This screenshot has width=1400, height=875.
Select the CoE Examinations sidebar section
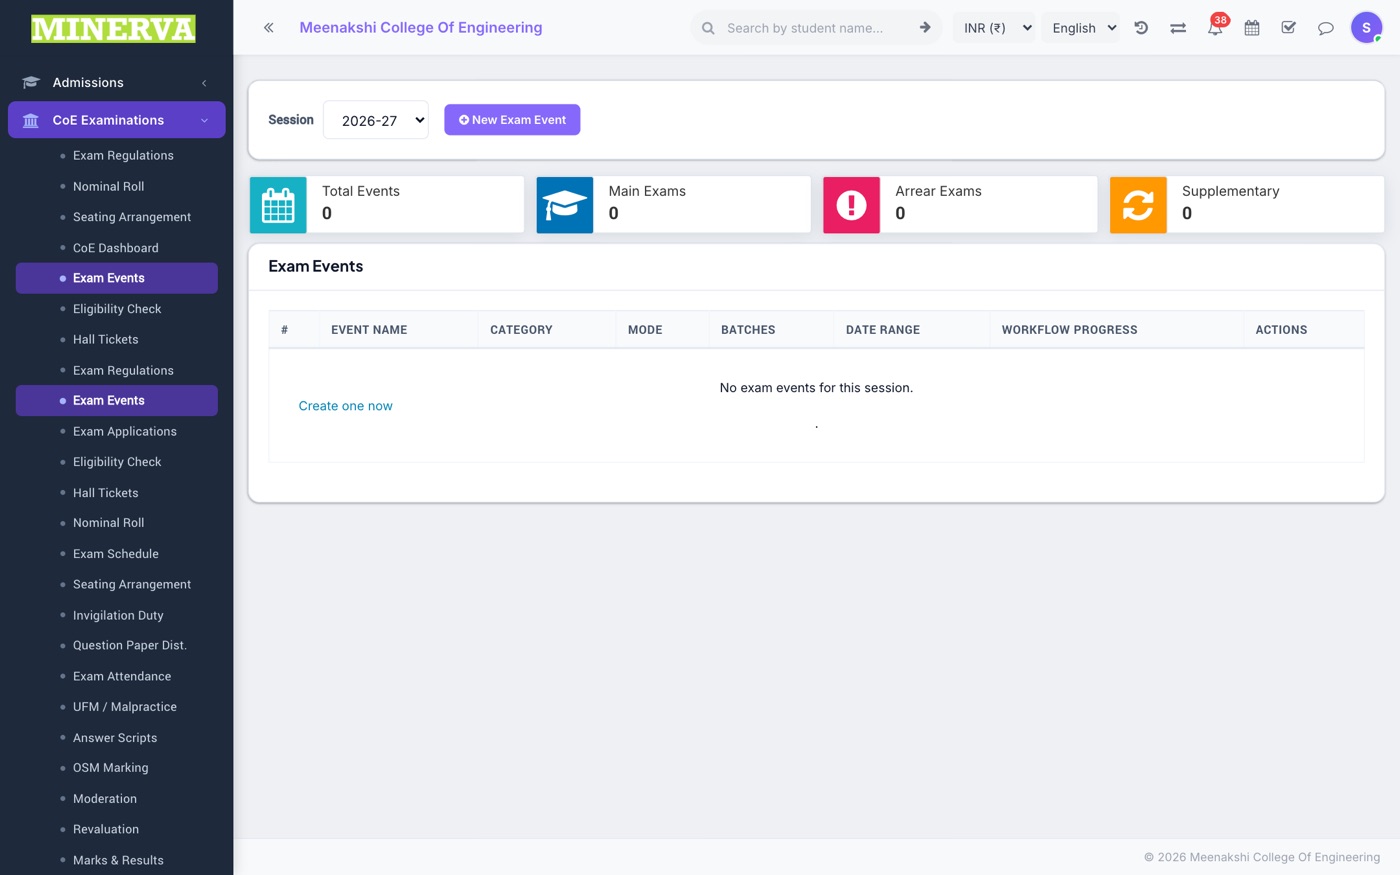[117, 120]
